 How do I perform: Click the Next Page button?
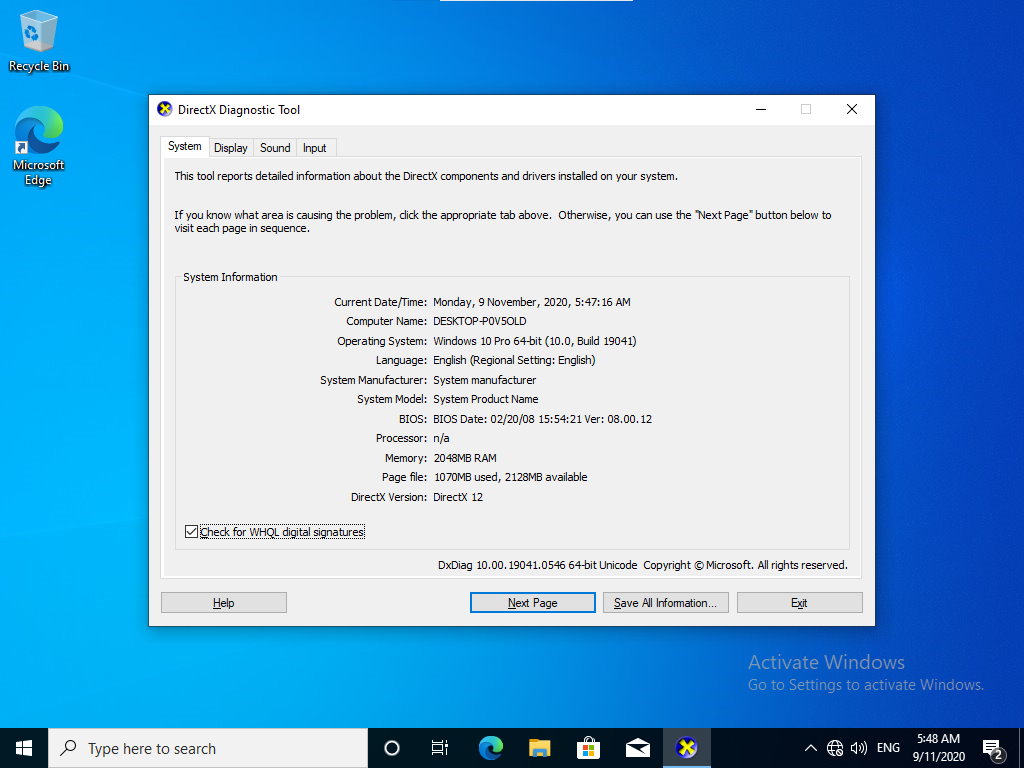pos(532,602)
